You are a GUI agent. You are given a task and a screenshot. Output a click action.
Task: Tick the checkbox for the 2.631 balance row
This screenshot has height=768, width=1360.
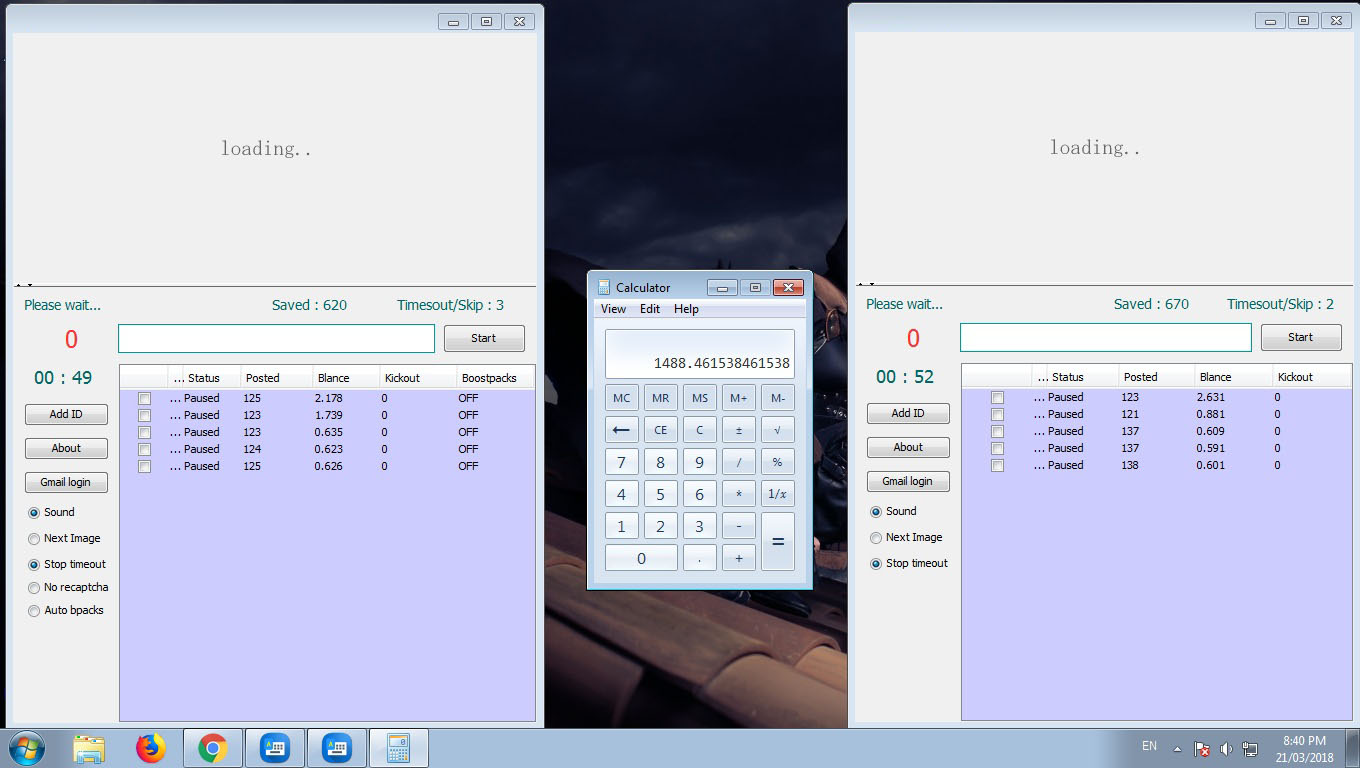[997, 397]
